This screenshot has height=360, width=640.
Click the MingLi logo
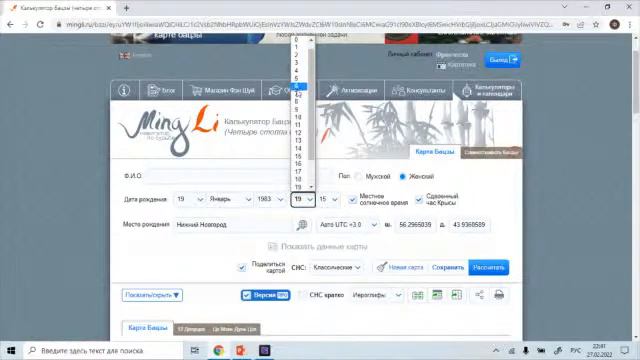169,130
